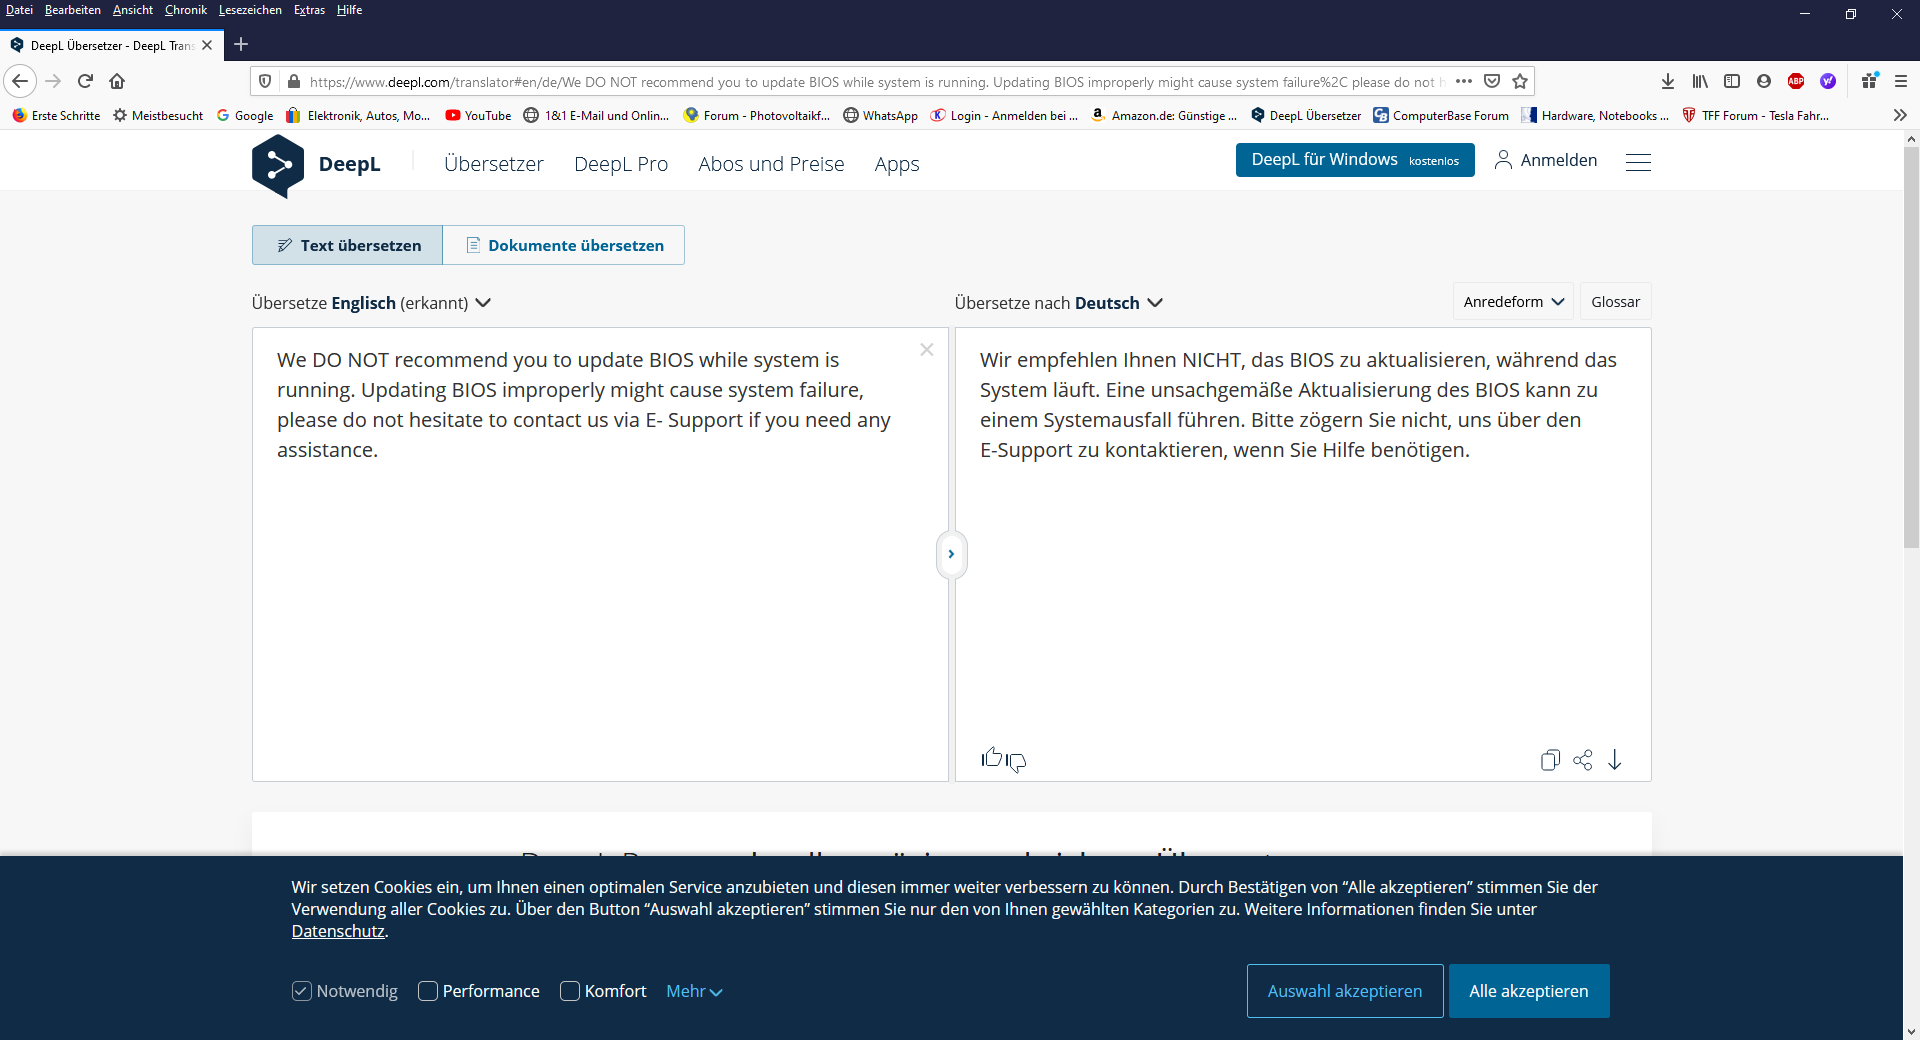Viewport: 1920px width, 1040px height.
Task: Click the thumbs down rating icon
Action: click(x=1016, y=763)
